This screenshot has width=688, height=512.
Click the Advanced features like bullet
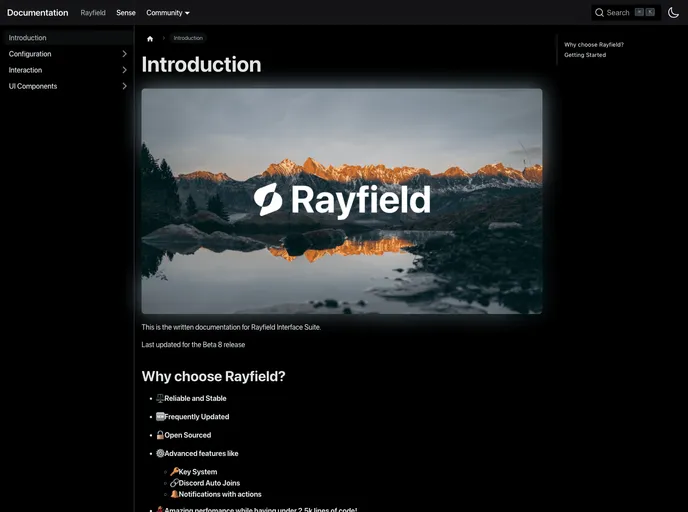[x=201, y=454]
